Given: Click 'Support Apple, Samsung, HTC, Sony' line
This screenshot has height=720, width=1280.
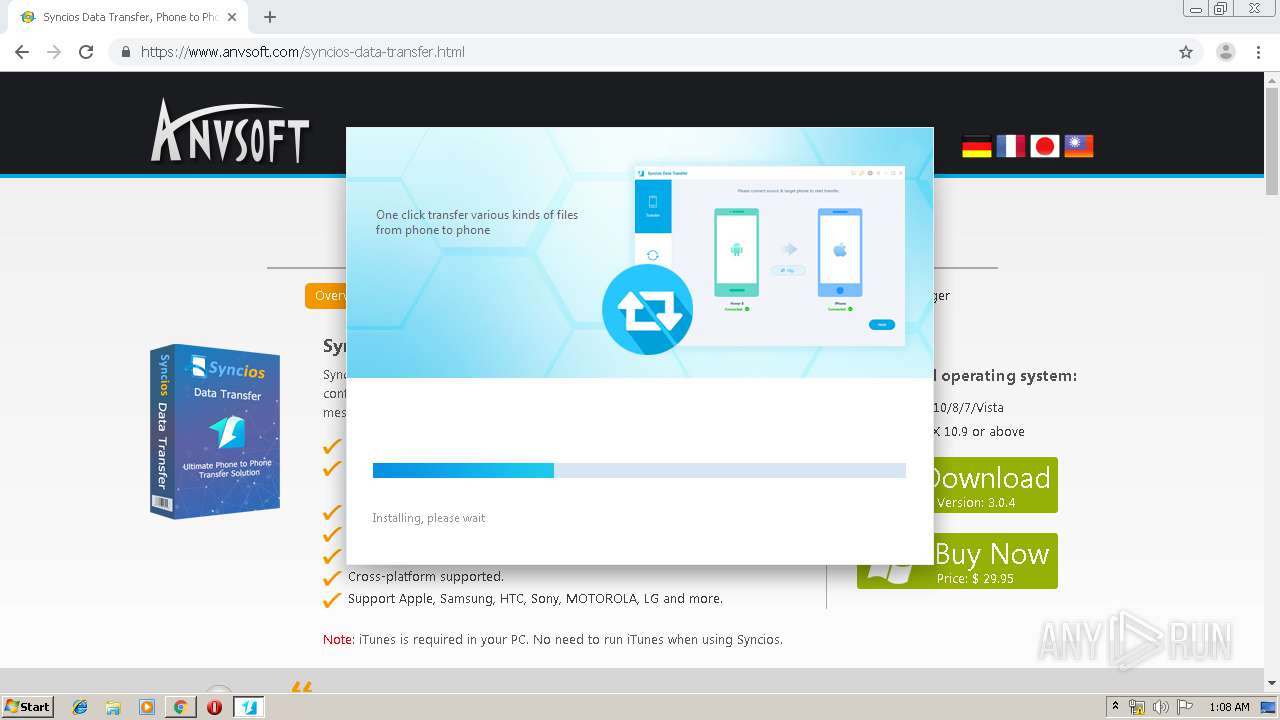Looking at the screenshot, I should point(535,599).
